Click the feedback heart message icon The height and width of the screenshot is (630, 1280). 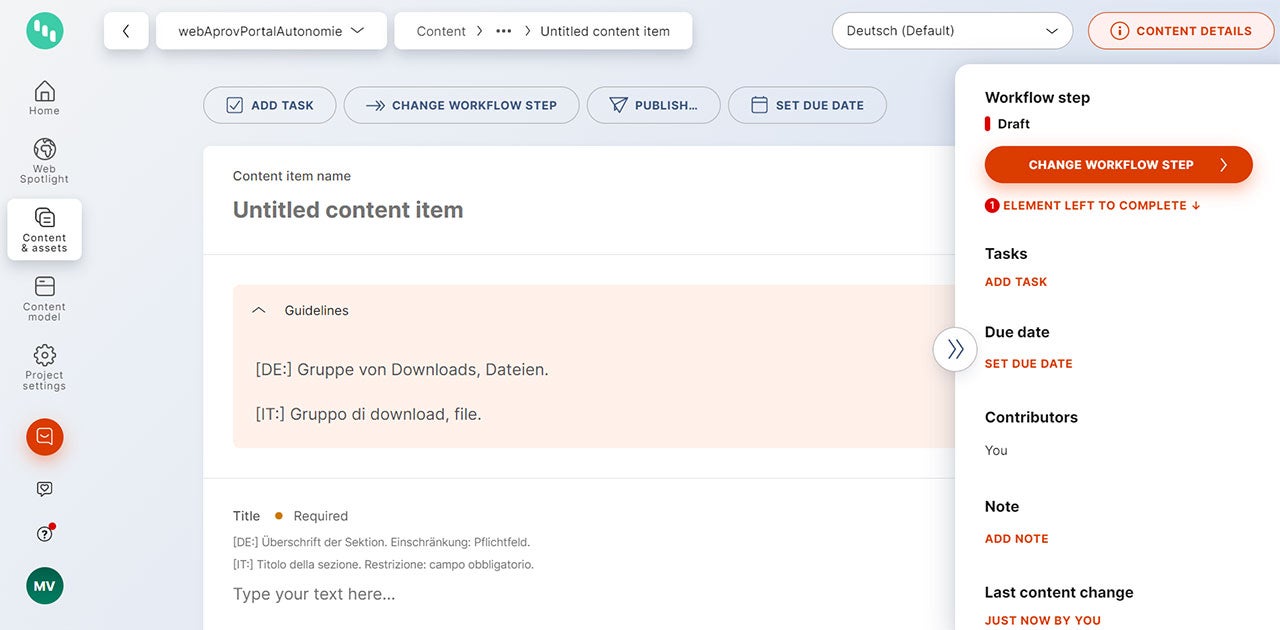pos(45,489)
